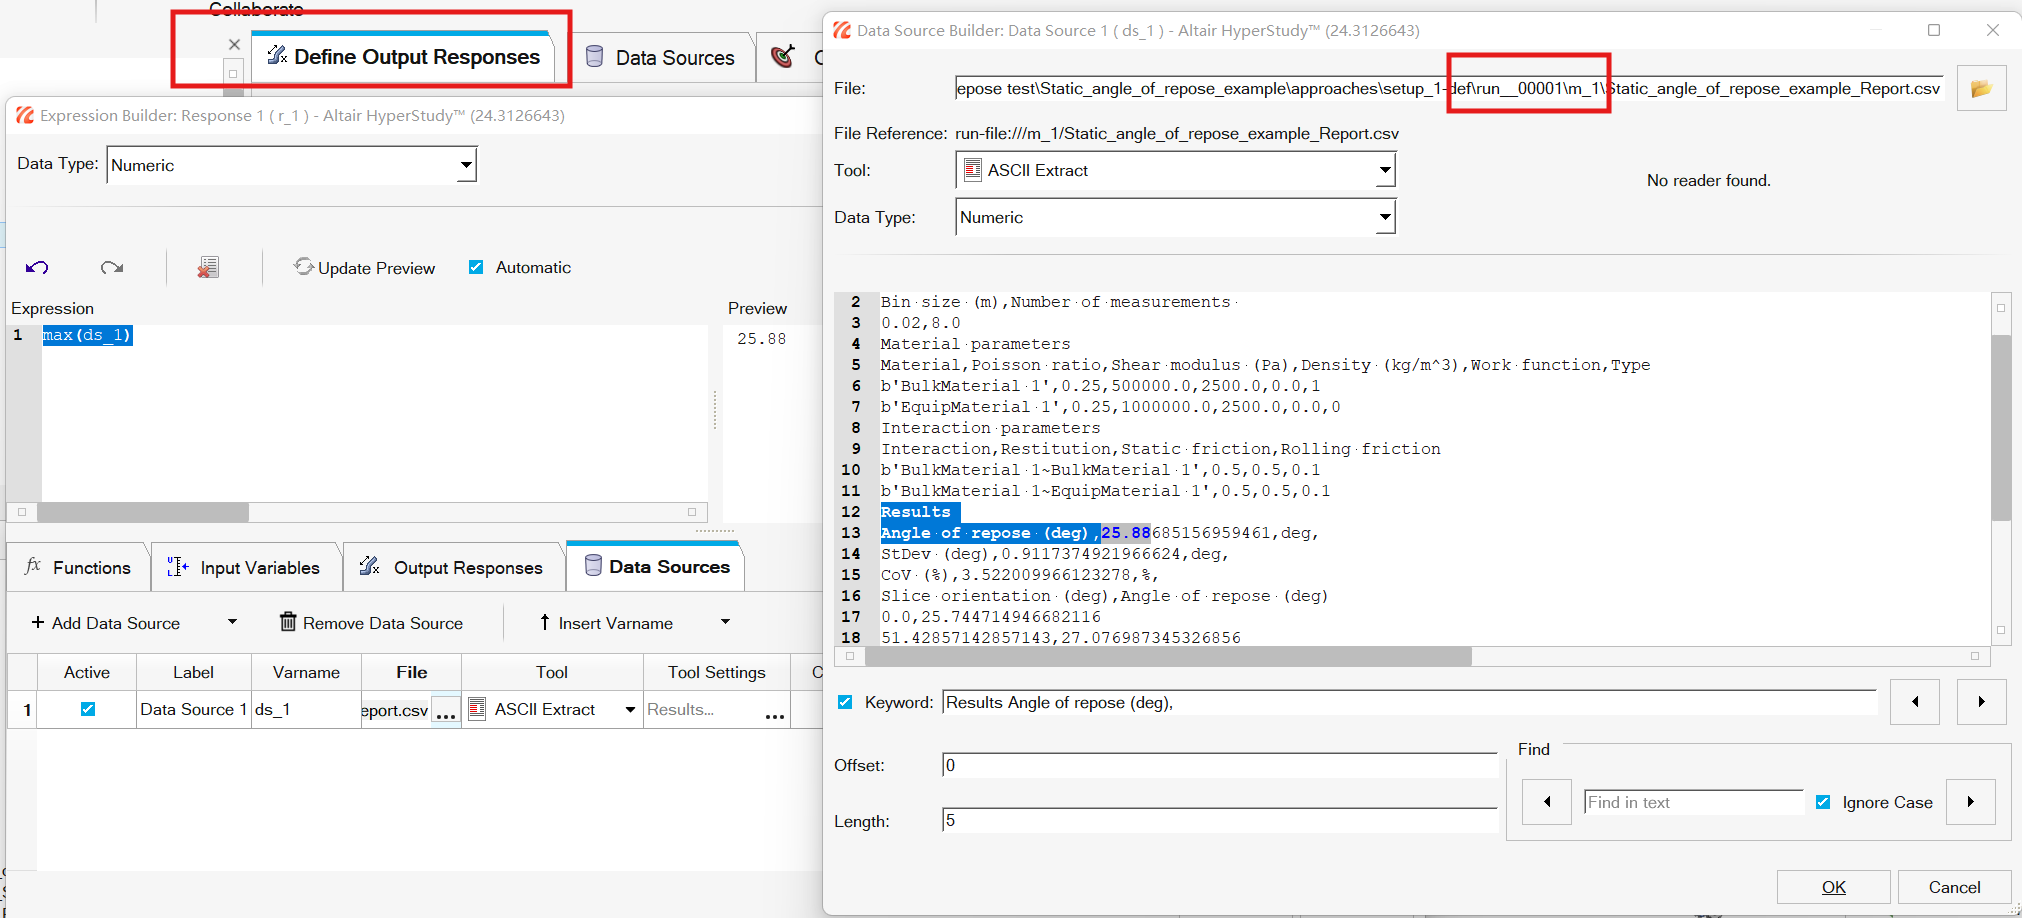The image size is (2022, 918).
Task: Toggle the Automatic checkbox
Action: pyautogui.click(x=476, y=267)
